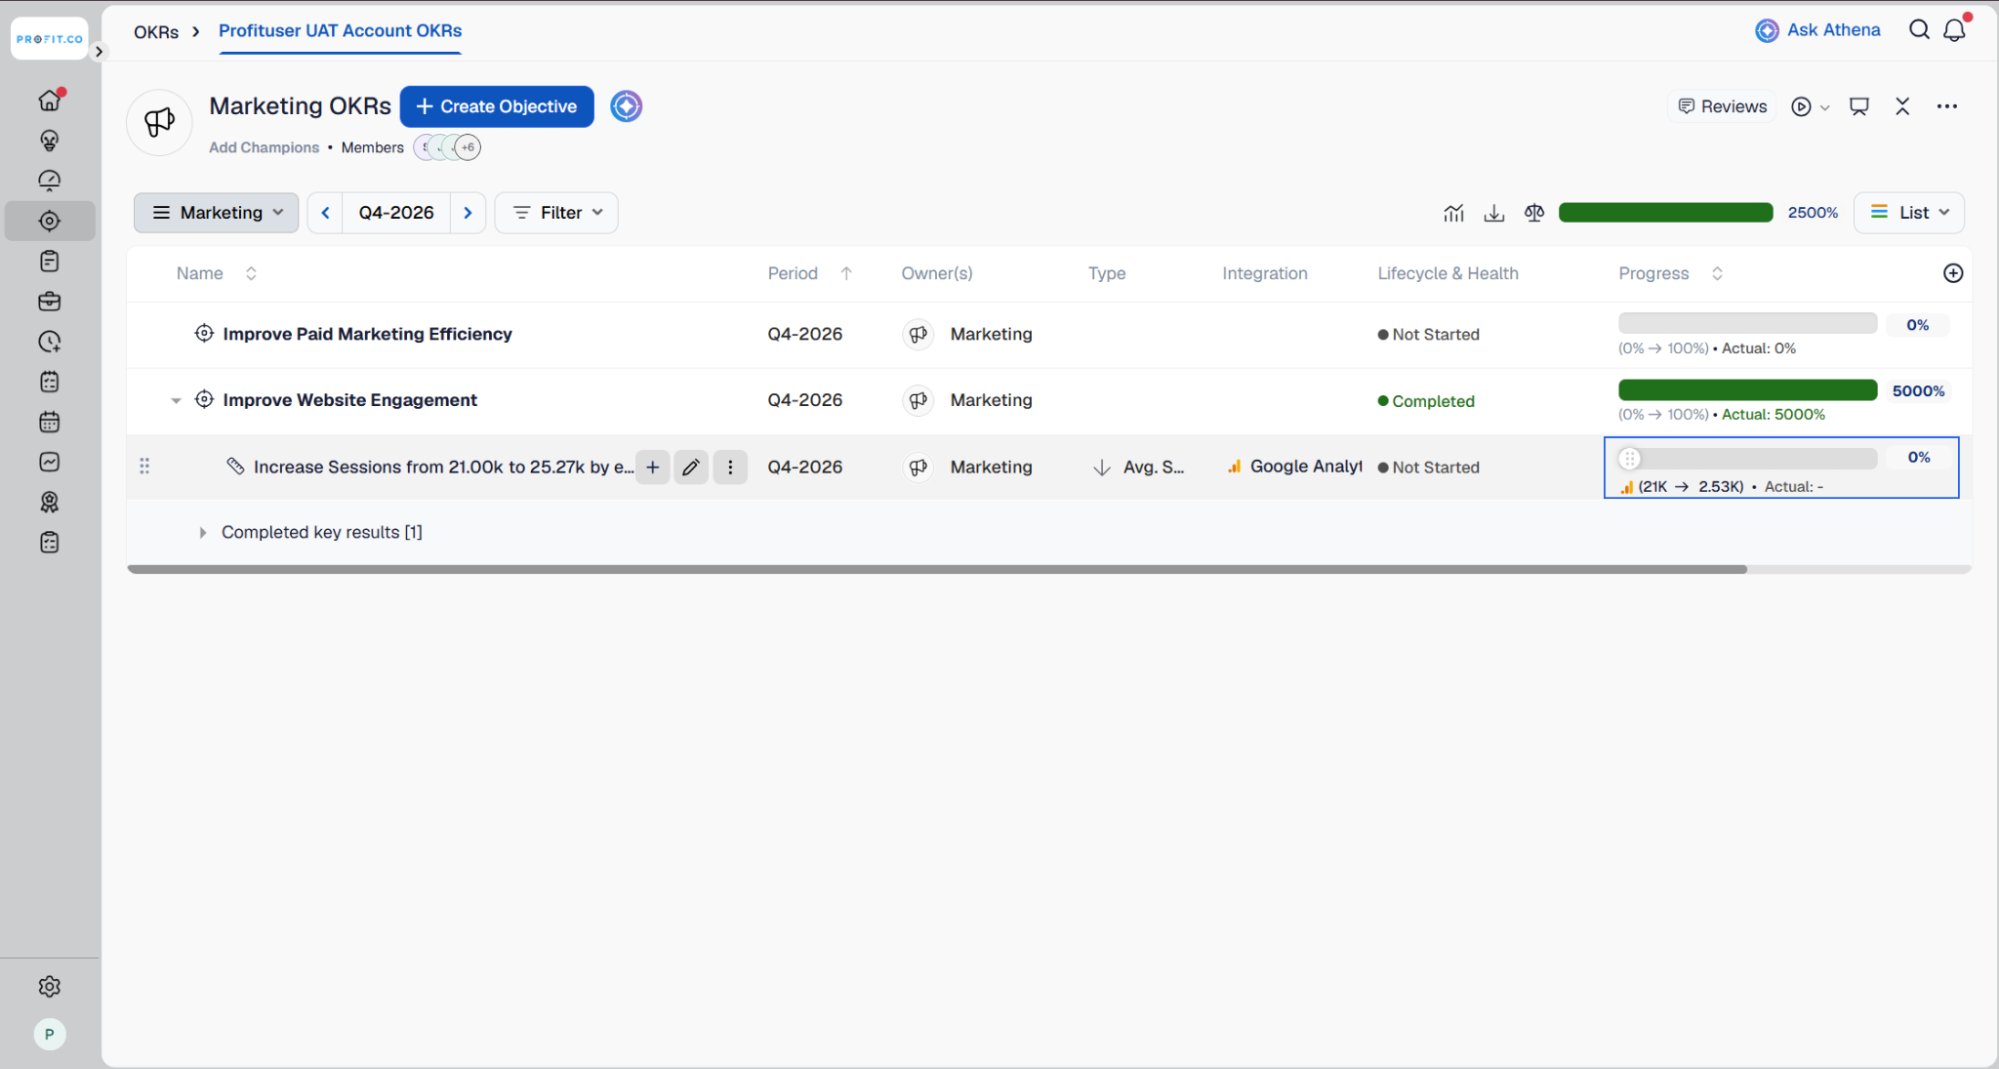The height and width of the screenshot is (1069, 1999).
Task: Open the three-dot more options in header
Action: point(1946,106)
